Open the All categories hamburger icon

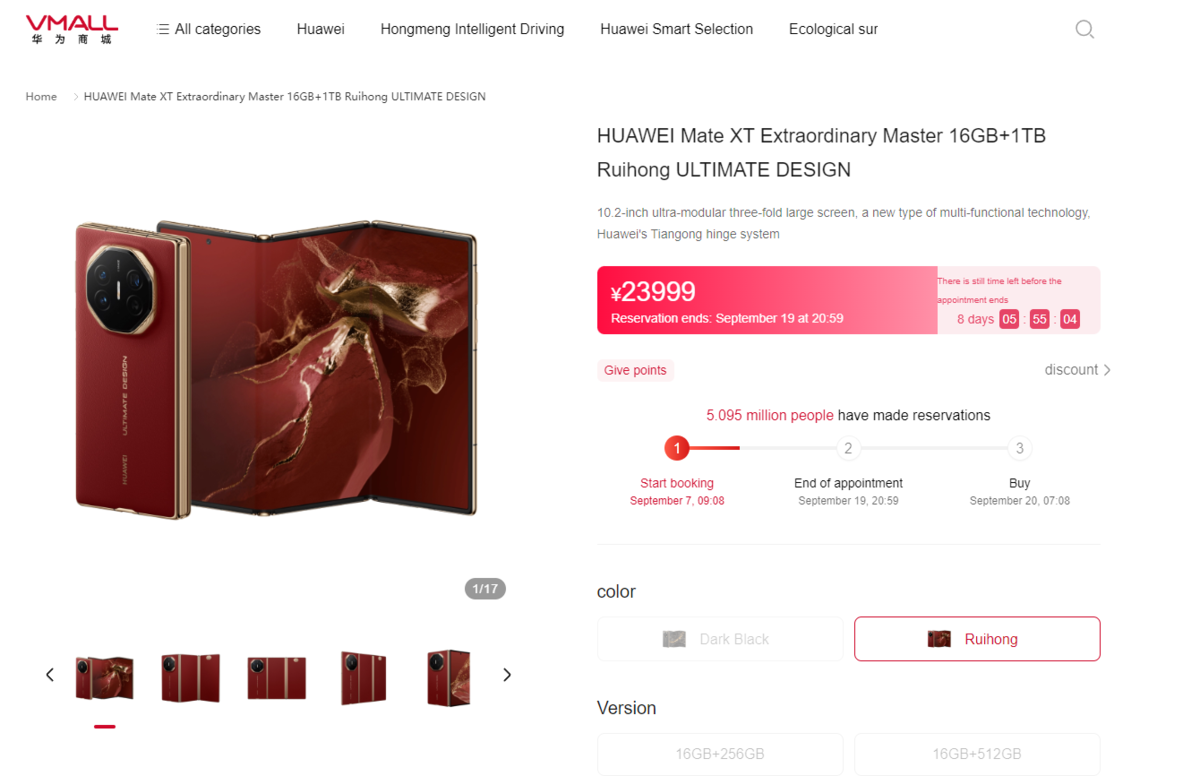point(163,29)
